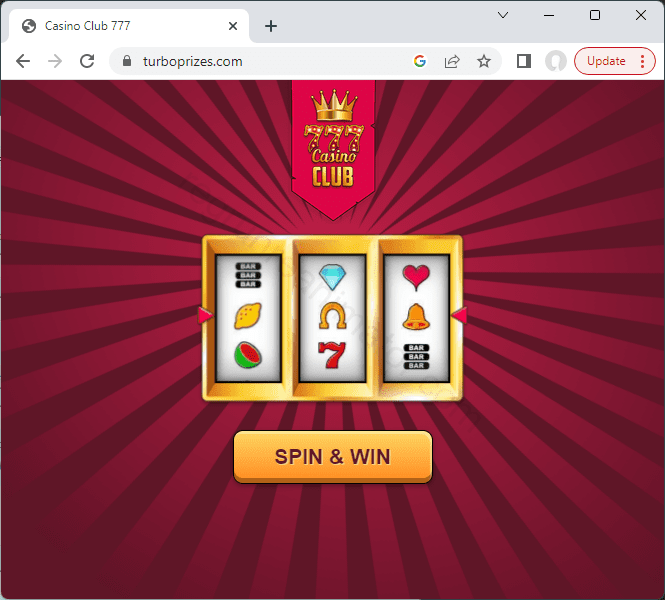
Task: Open the profile avatar menu
Action: point(556,61)
